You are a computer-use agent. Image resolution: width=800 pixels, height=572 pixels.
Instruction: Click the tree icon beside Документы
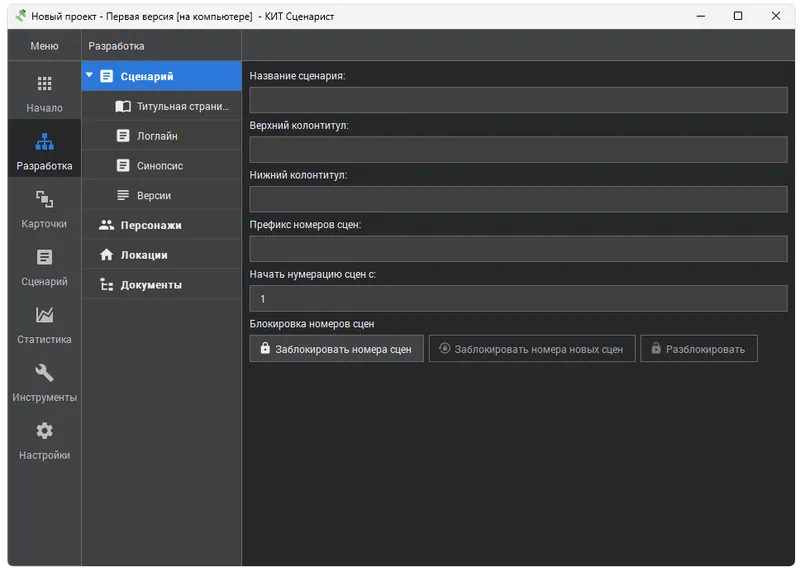106,284
